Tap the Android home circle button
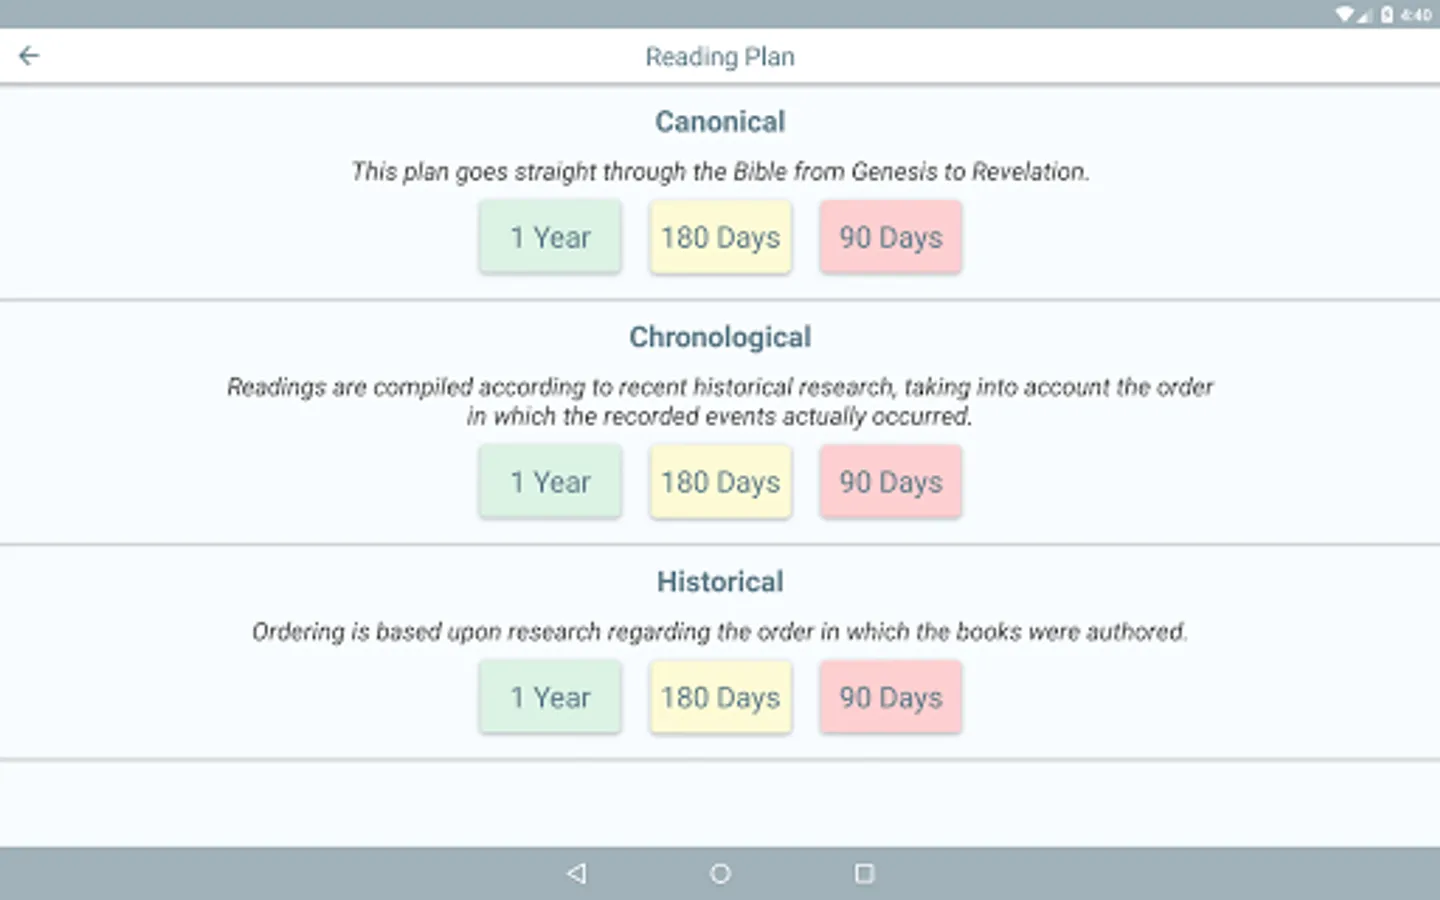Viewport: 1440px width, 900px height. point(720,873)
